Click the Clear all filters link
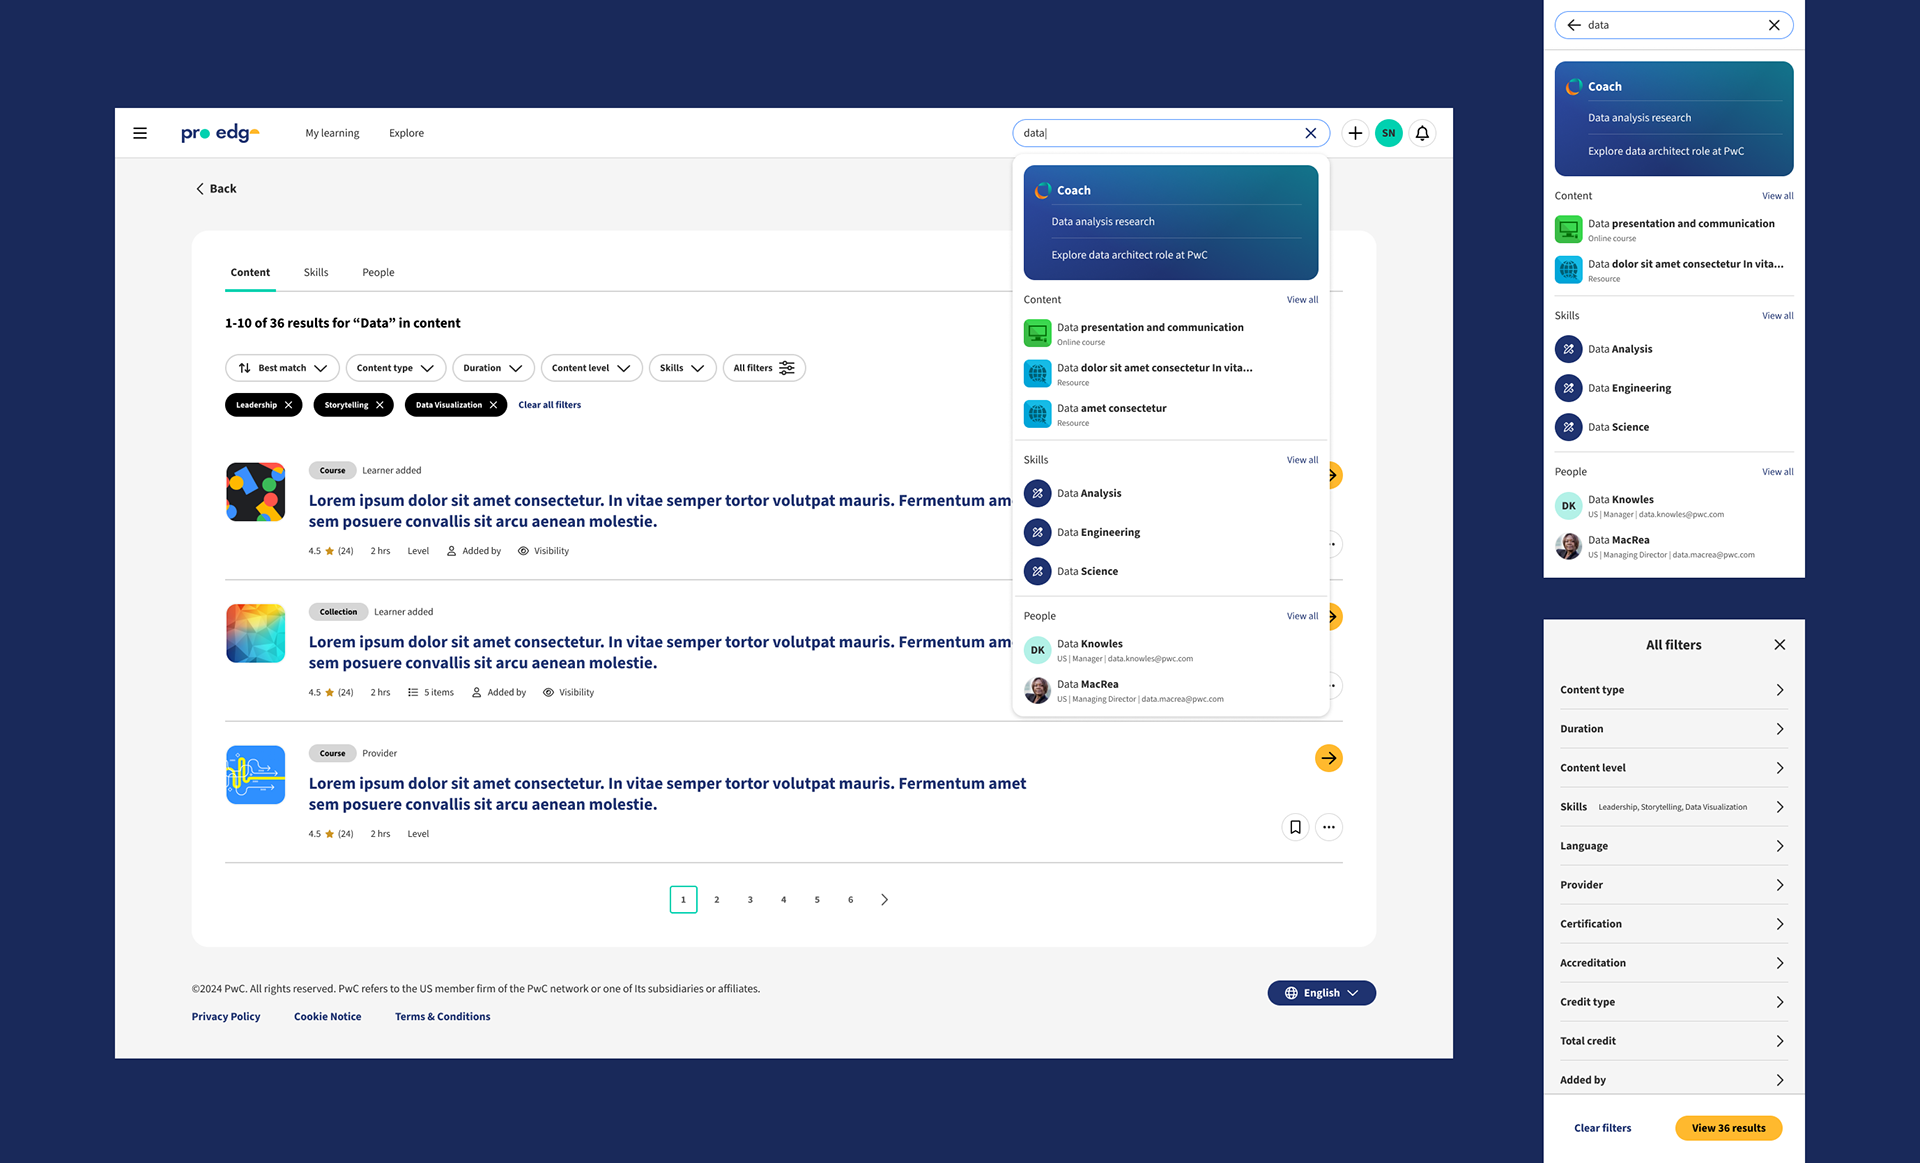Screen dimensions: 1920x1163 pyautogui.click(x=549, y=405)
